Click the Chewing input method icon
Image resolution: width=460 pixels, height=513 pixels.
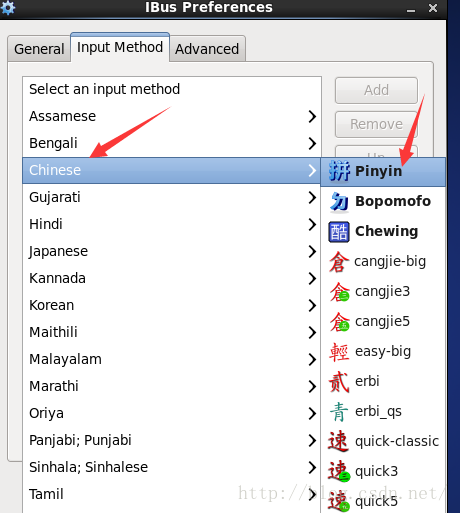(339, 232)
